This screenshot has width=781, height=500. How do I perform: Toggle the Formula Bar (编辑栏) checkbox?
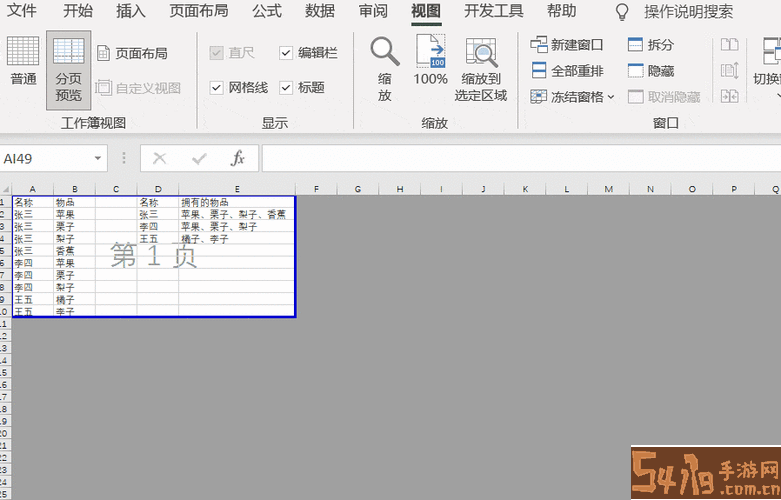tap(286, 53)
